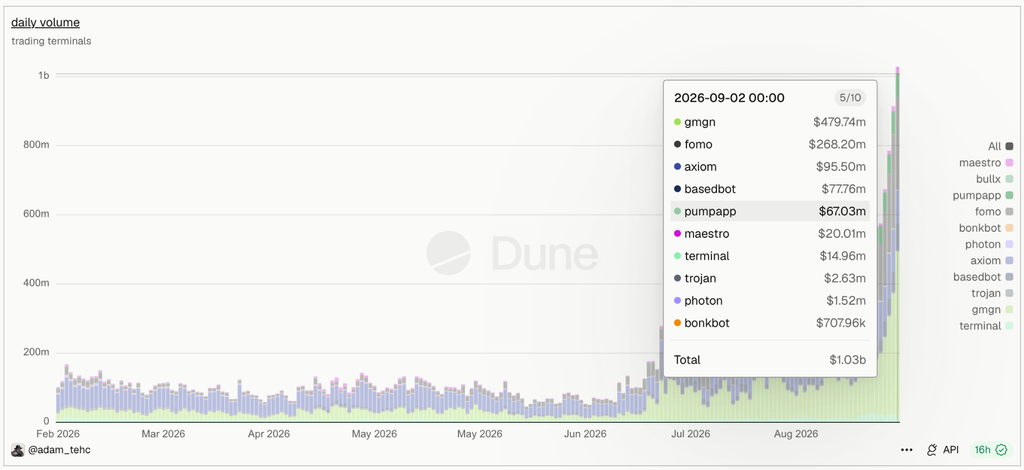Click the Feb 2026 x-axis label
The width and height of the screenshot is (1024, 470).
click(58, 434)
